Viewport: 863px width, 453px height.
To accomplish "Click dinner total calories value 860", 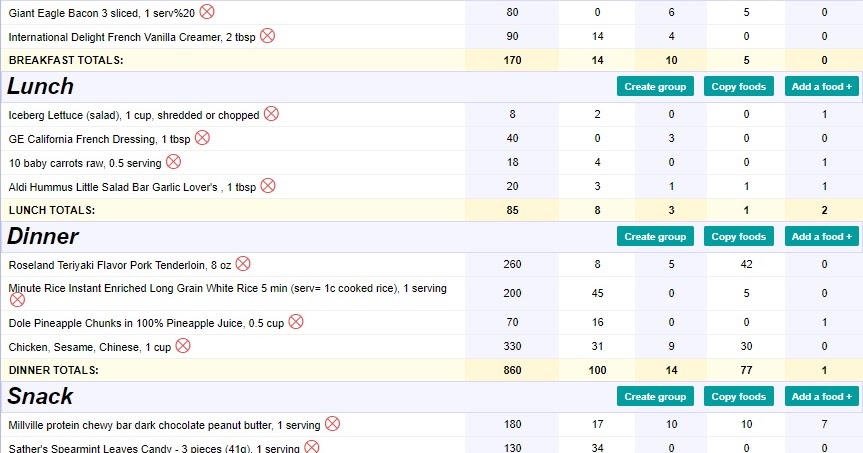I will pos(512,370).
